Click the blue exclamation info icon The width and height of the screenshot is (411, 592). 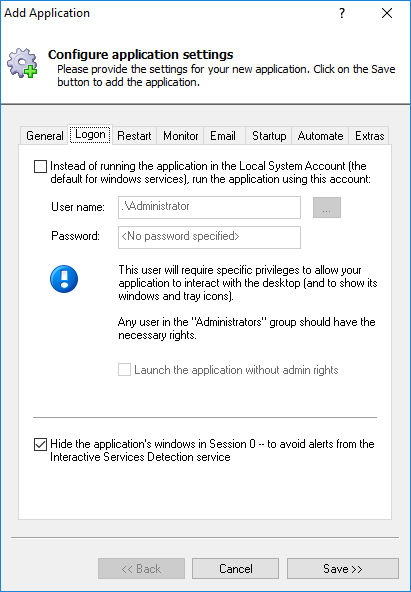64,279
